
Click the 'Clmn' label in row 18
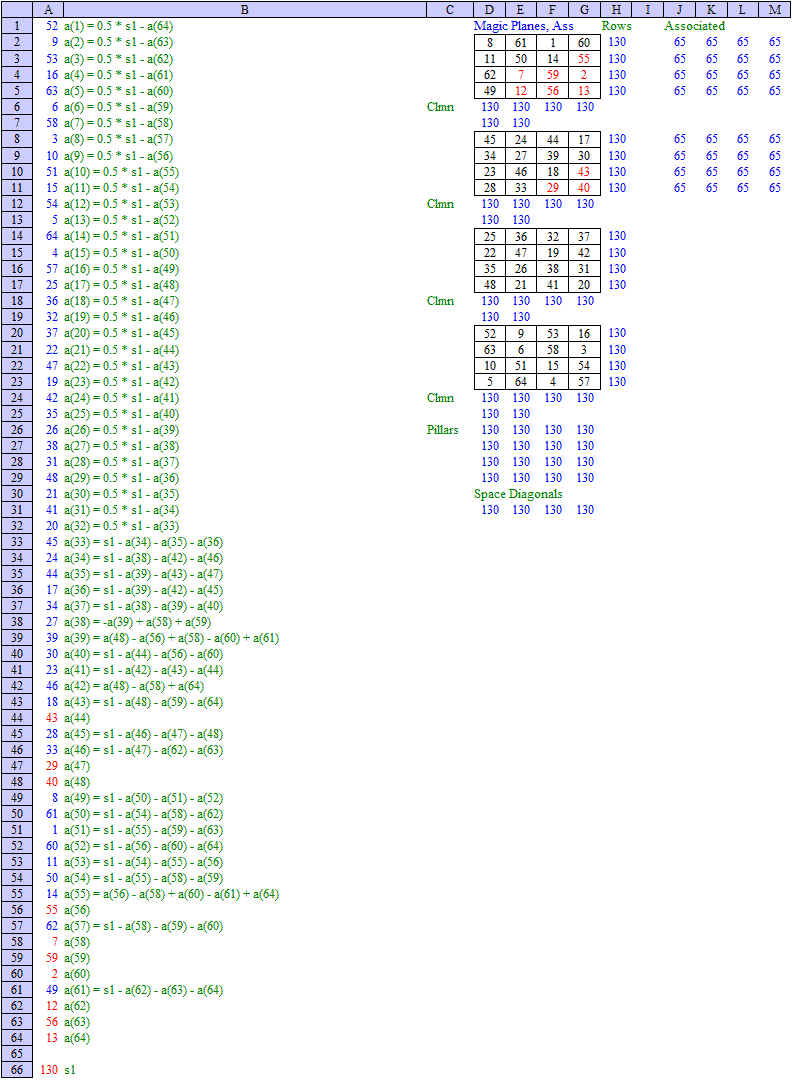[x=440, y=301]
